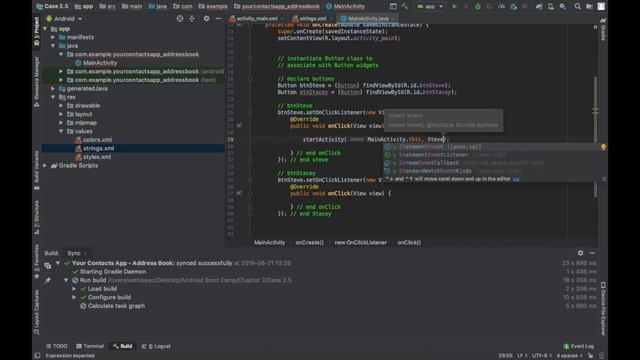Expand the generatedJava folder
The image size is (640, 360).
[x=53, y=89]
